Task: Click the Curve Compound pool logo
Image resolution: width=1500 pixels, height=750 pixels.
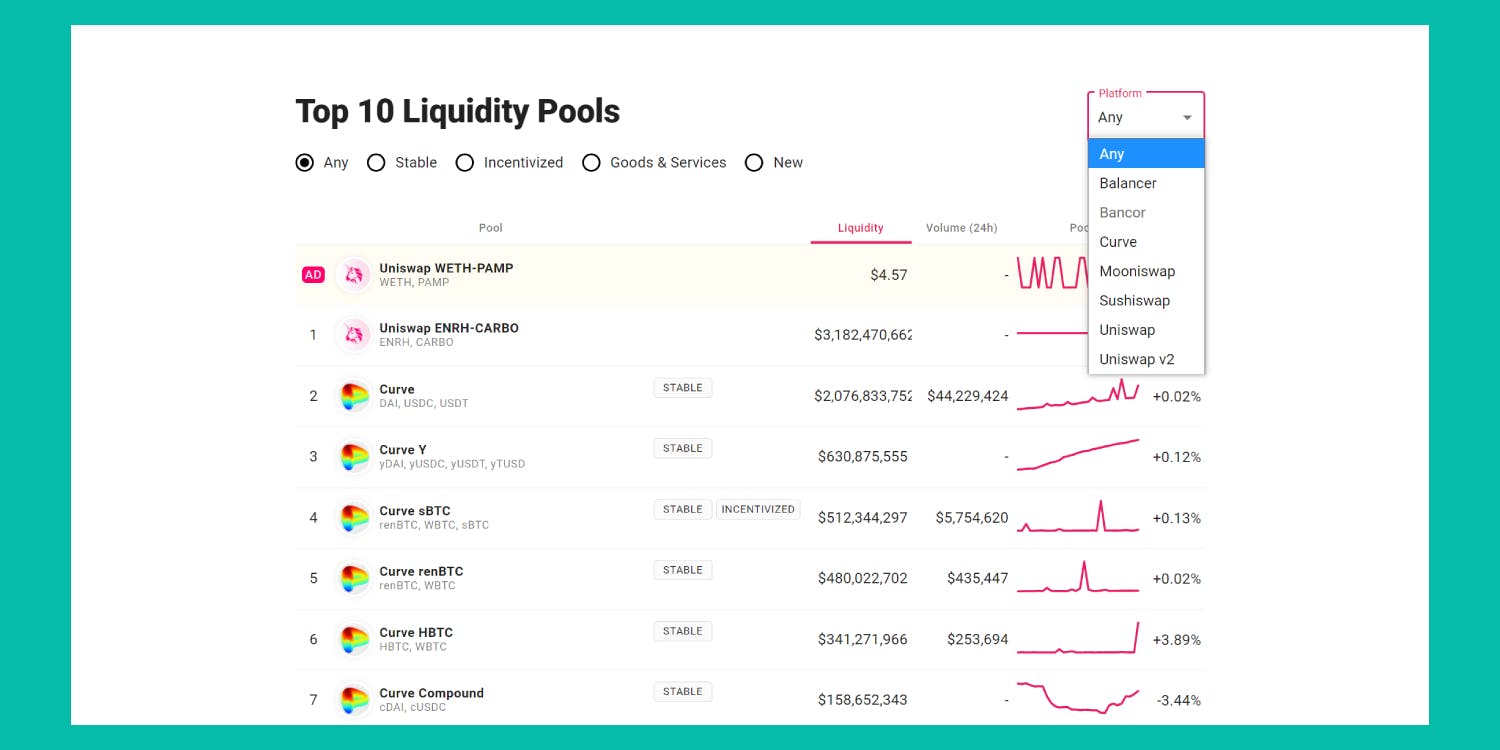Action: coord(354,700)
